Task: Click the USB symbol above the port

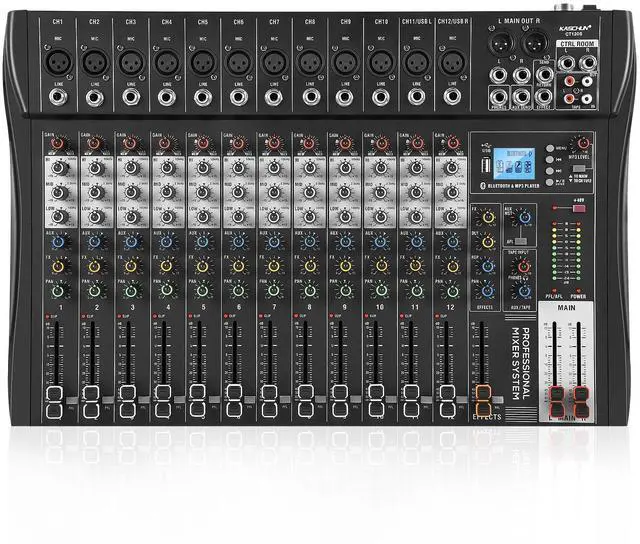Action: click(486, 146)
